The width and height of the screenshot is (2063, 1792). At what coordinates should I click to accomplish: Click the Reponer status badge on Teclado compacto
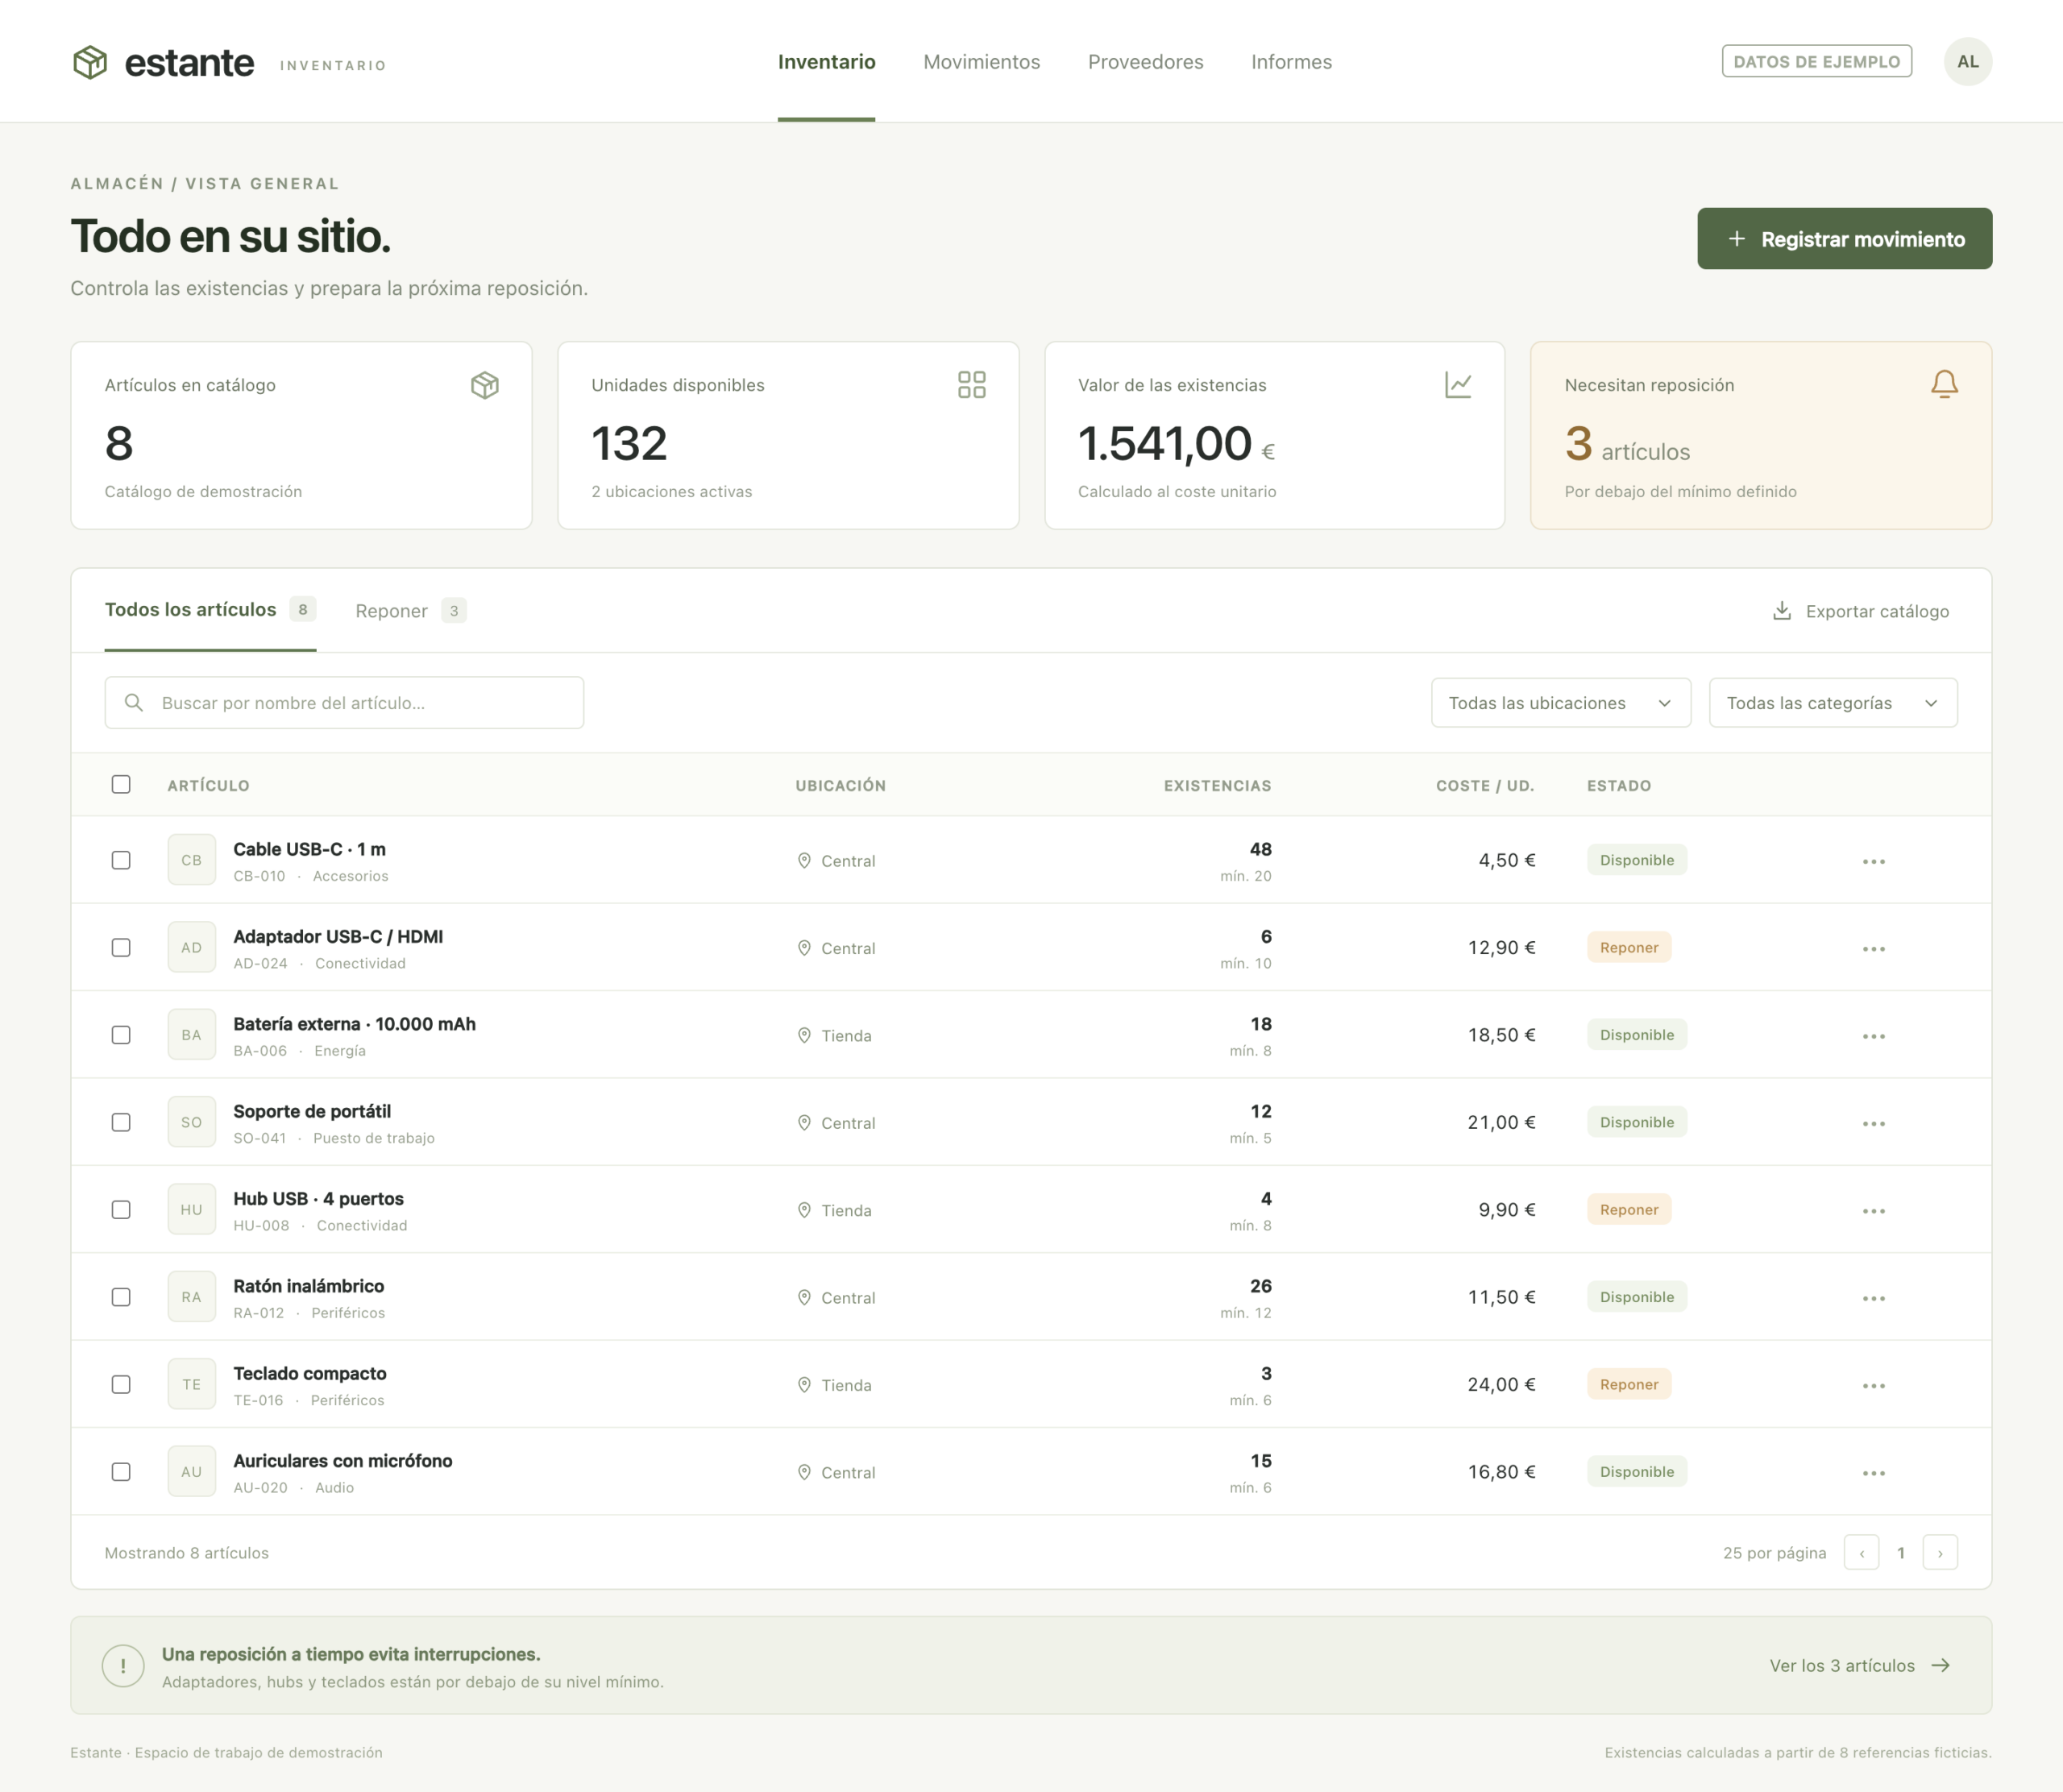pyautogui.click(x=1629, y=1385)
